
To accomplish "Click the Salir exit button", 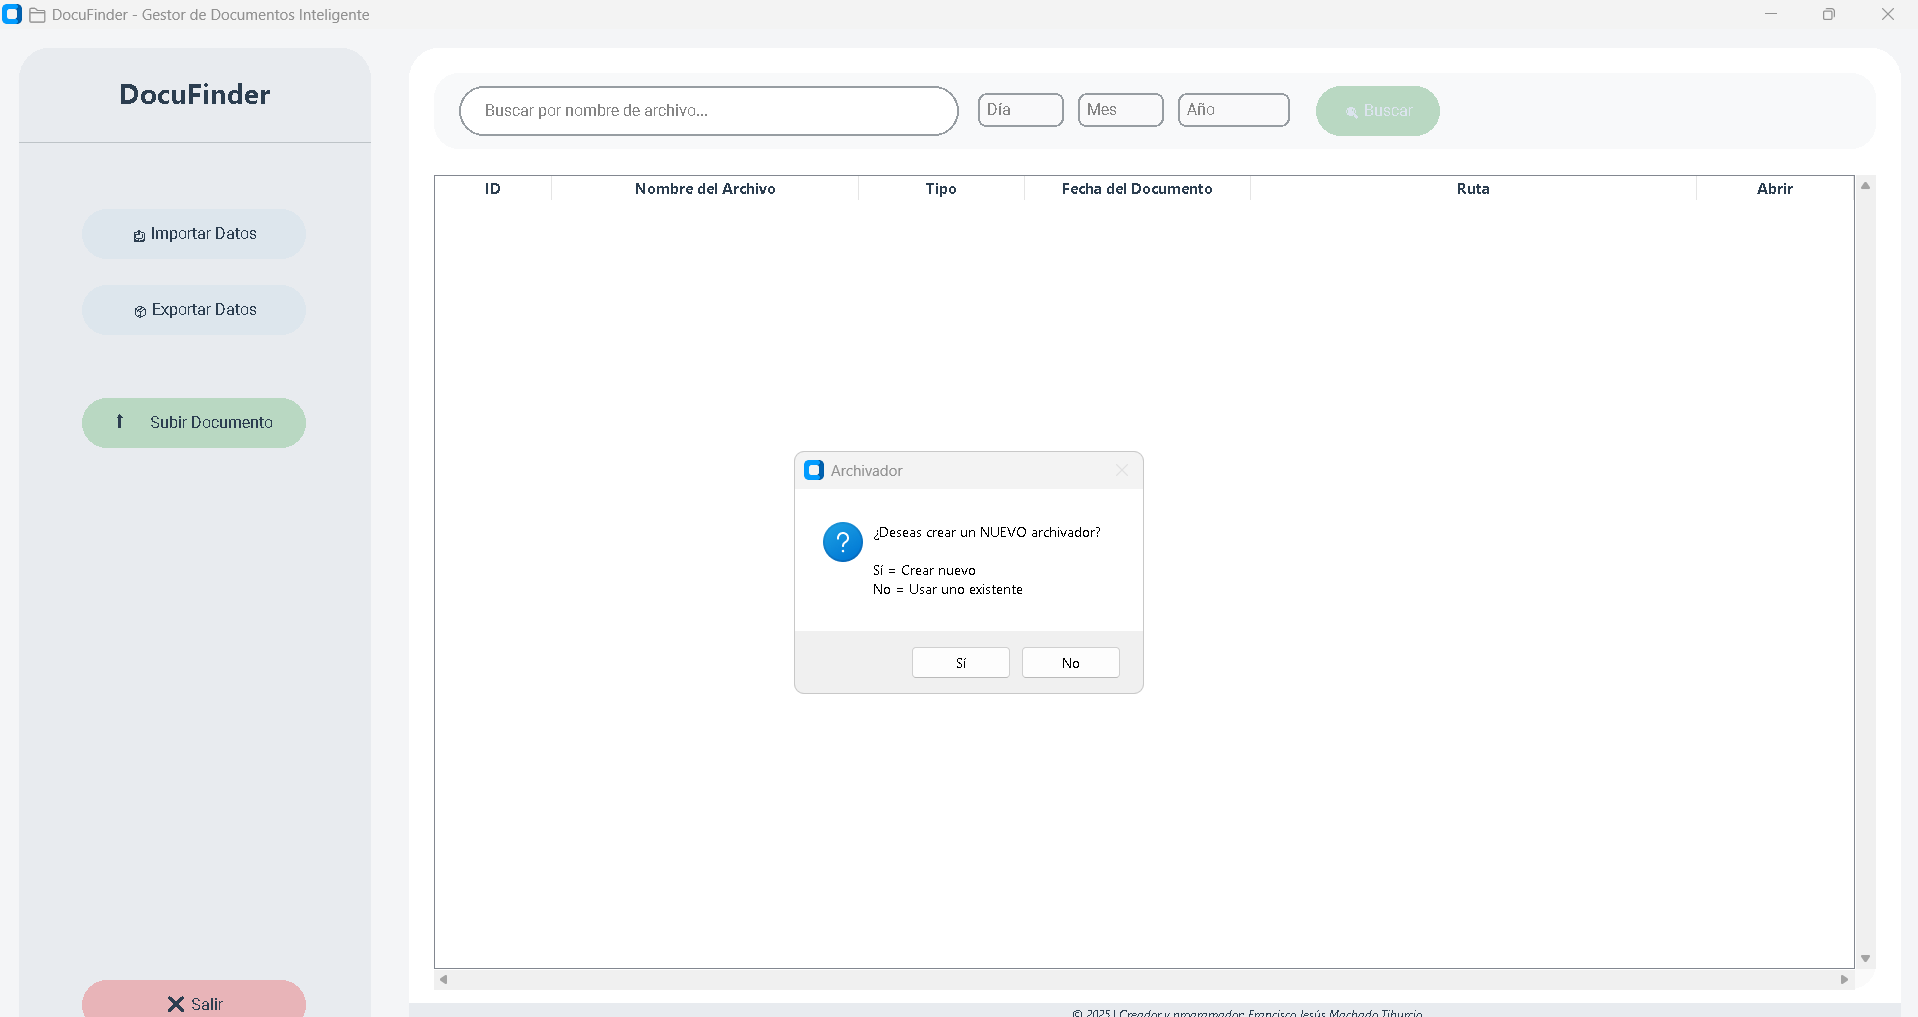I will tap(194, 1002).
